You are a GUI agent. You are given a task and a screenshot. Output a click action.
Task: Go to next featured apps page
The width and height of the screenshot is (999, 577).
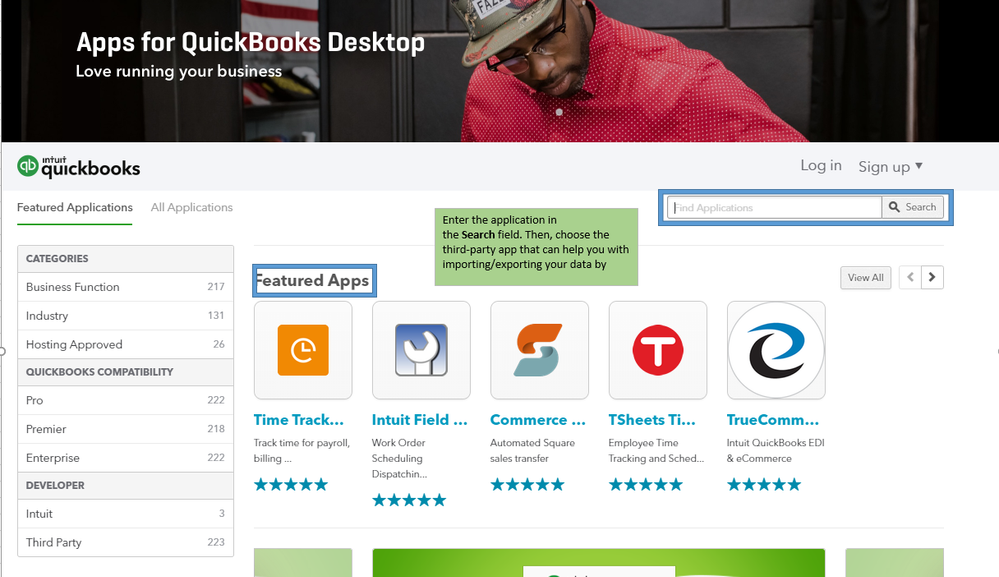[932, 277]
